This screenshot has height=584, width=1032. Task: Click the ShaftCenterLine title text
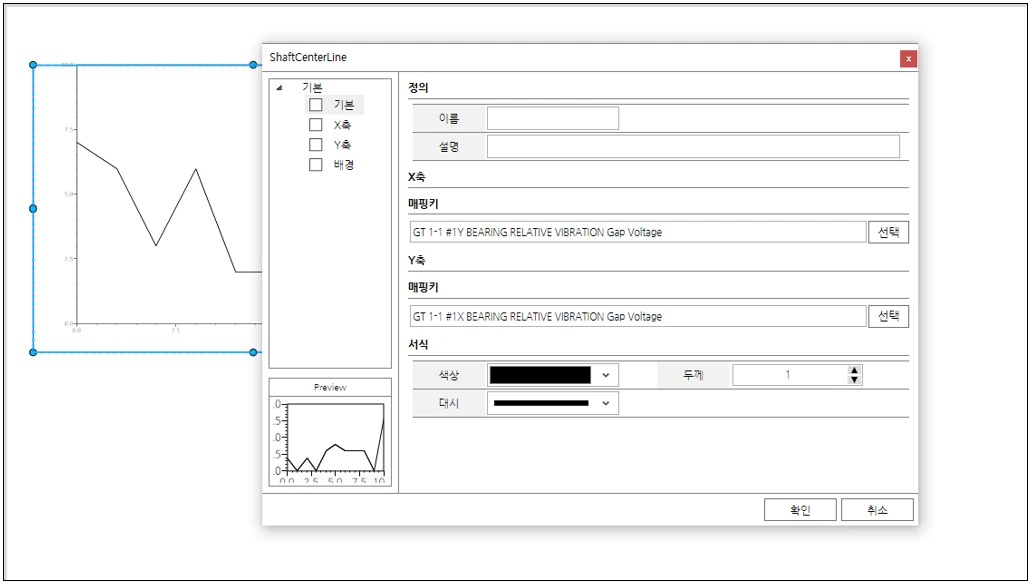pyautogui.click(x=308, y=57)
